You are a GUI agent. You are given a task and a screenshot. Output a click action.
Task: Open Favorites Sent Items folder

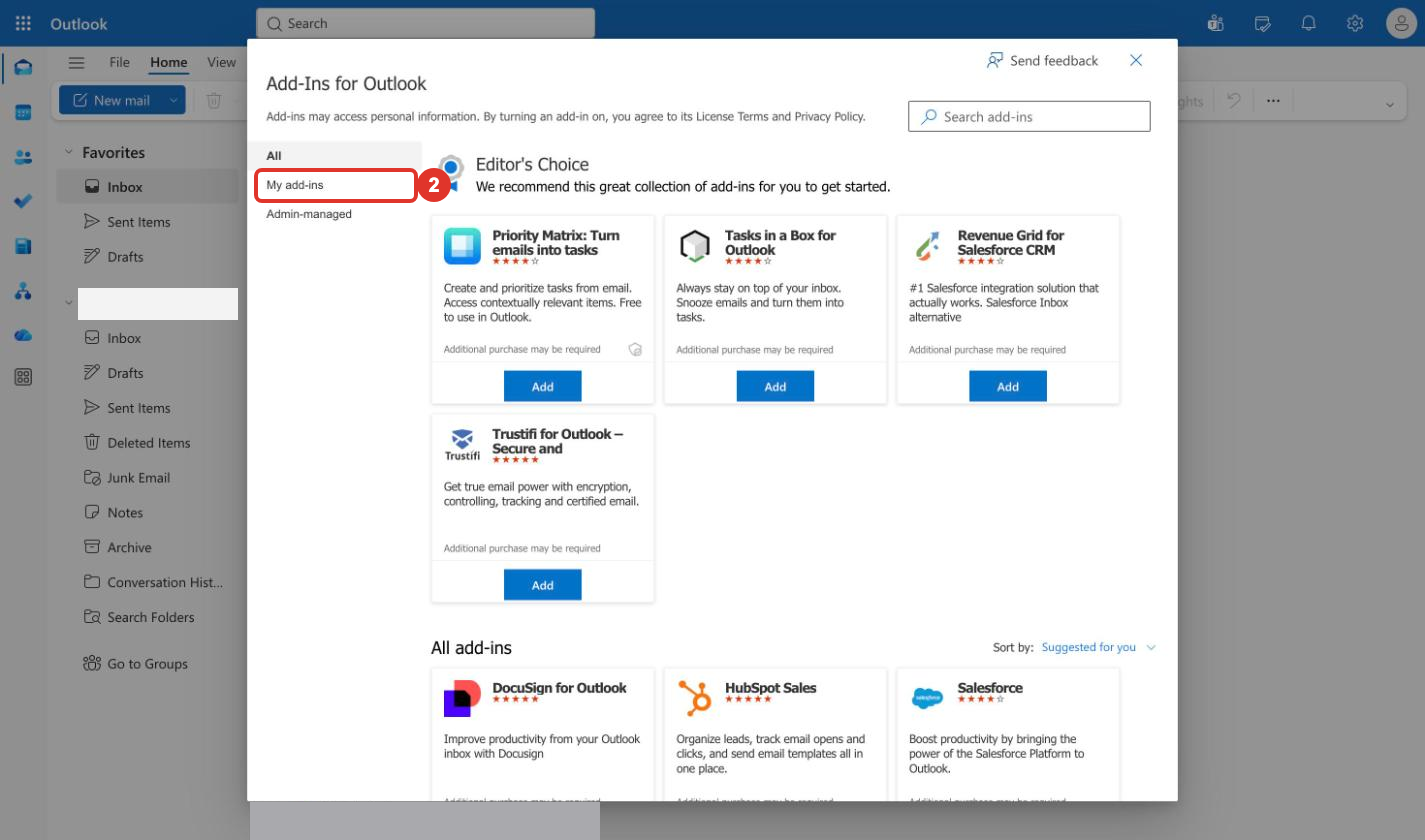pos(147,222)
